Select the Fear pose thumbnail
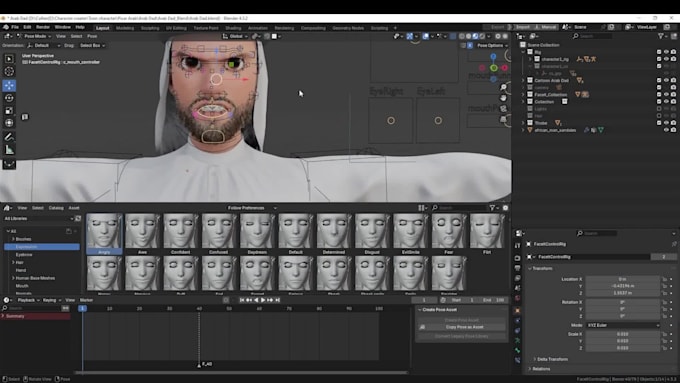The width and height of the screenshot is (680, 383). [x=448, y=233]
